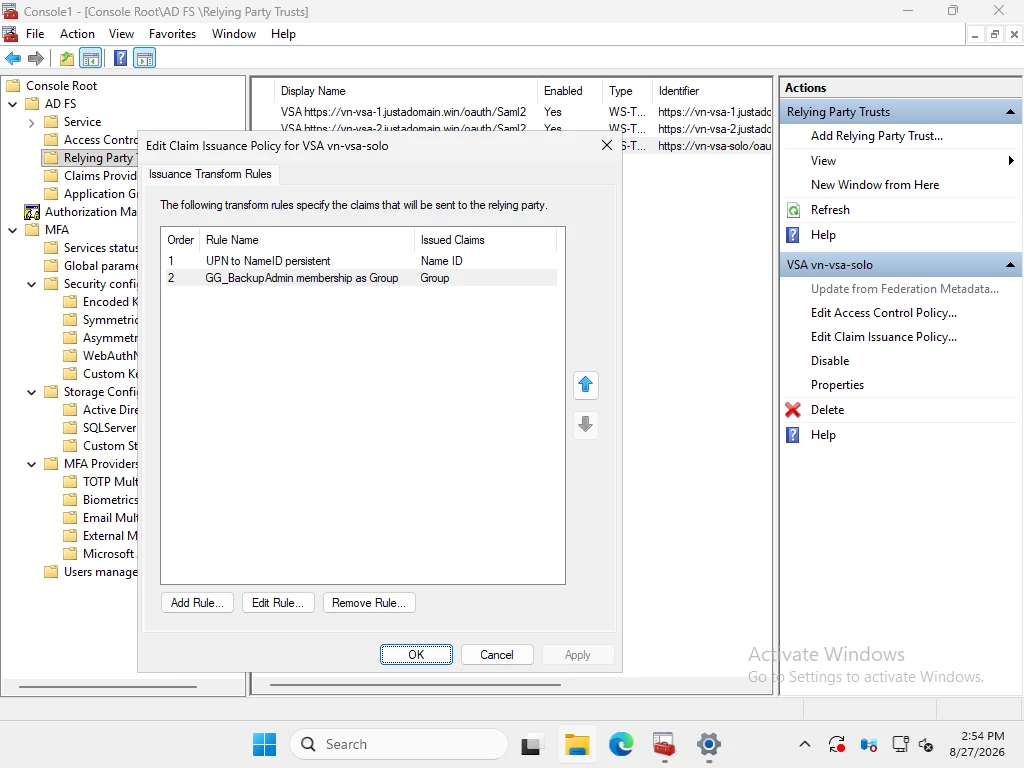
Task: Click the Forward arrow toolbar icon
Action: [x=36, y=58]
